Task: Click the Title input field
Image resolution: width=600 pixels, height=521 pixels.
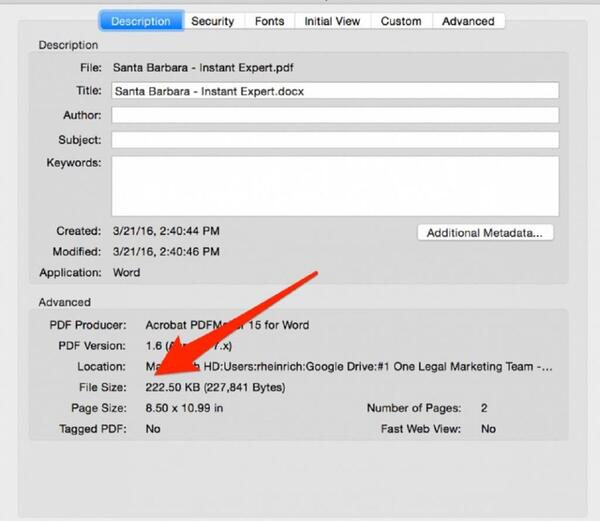Action: [335, 91]
